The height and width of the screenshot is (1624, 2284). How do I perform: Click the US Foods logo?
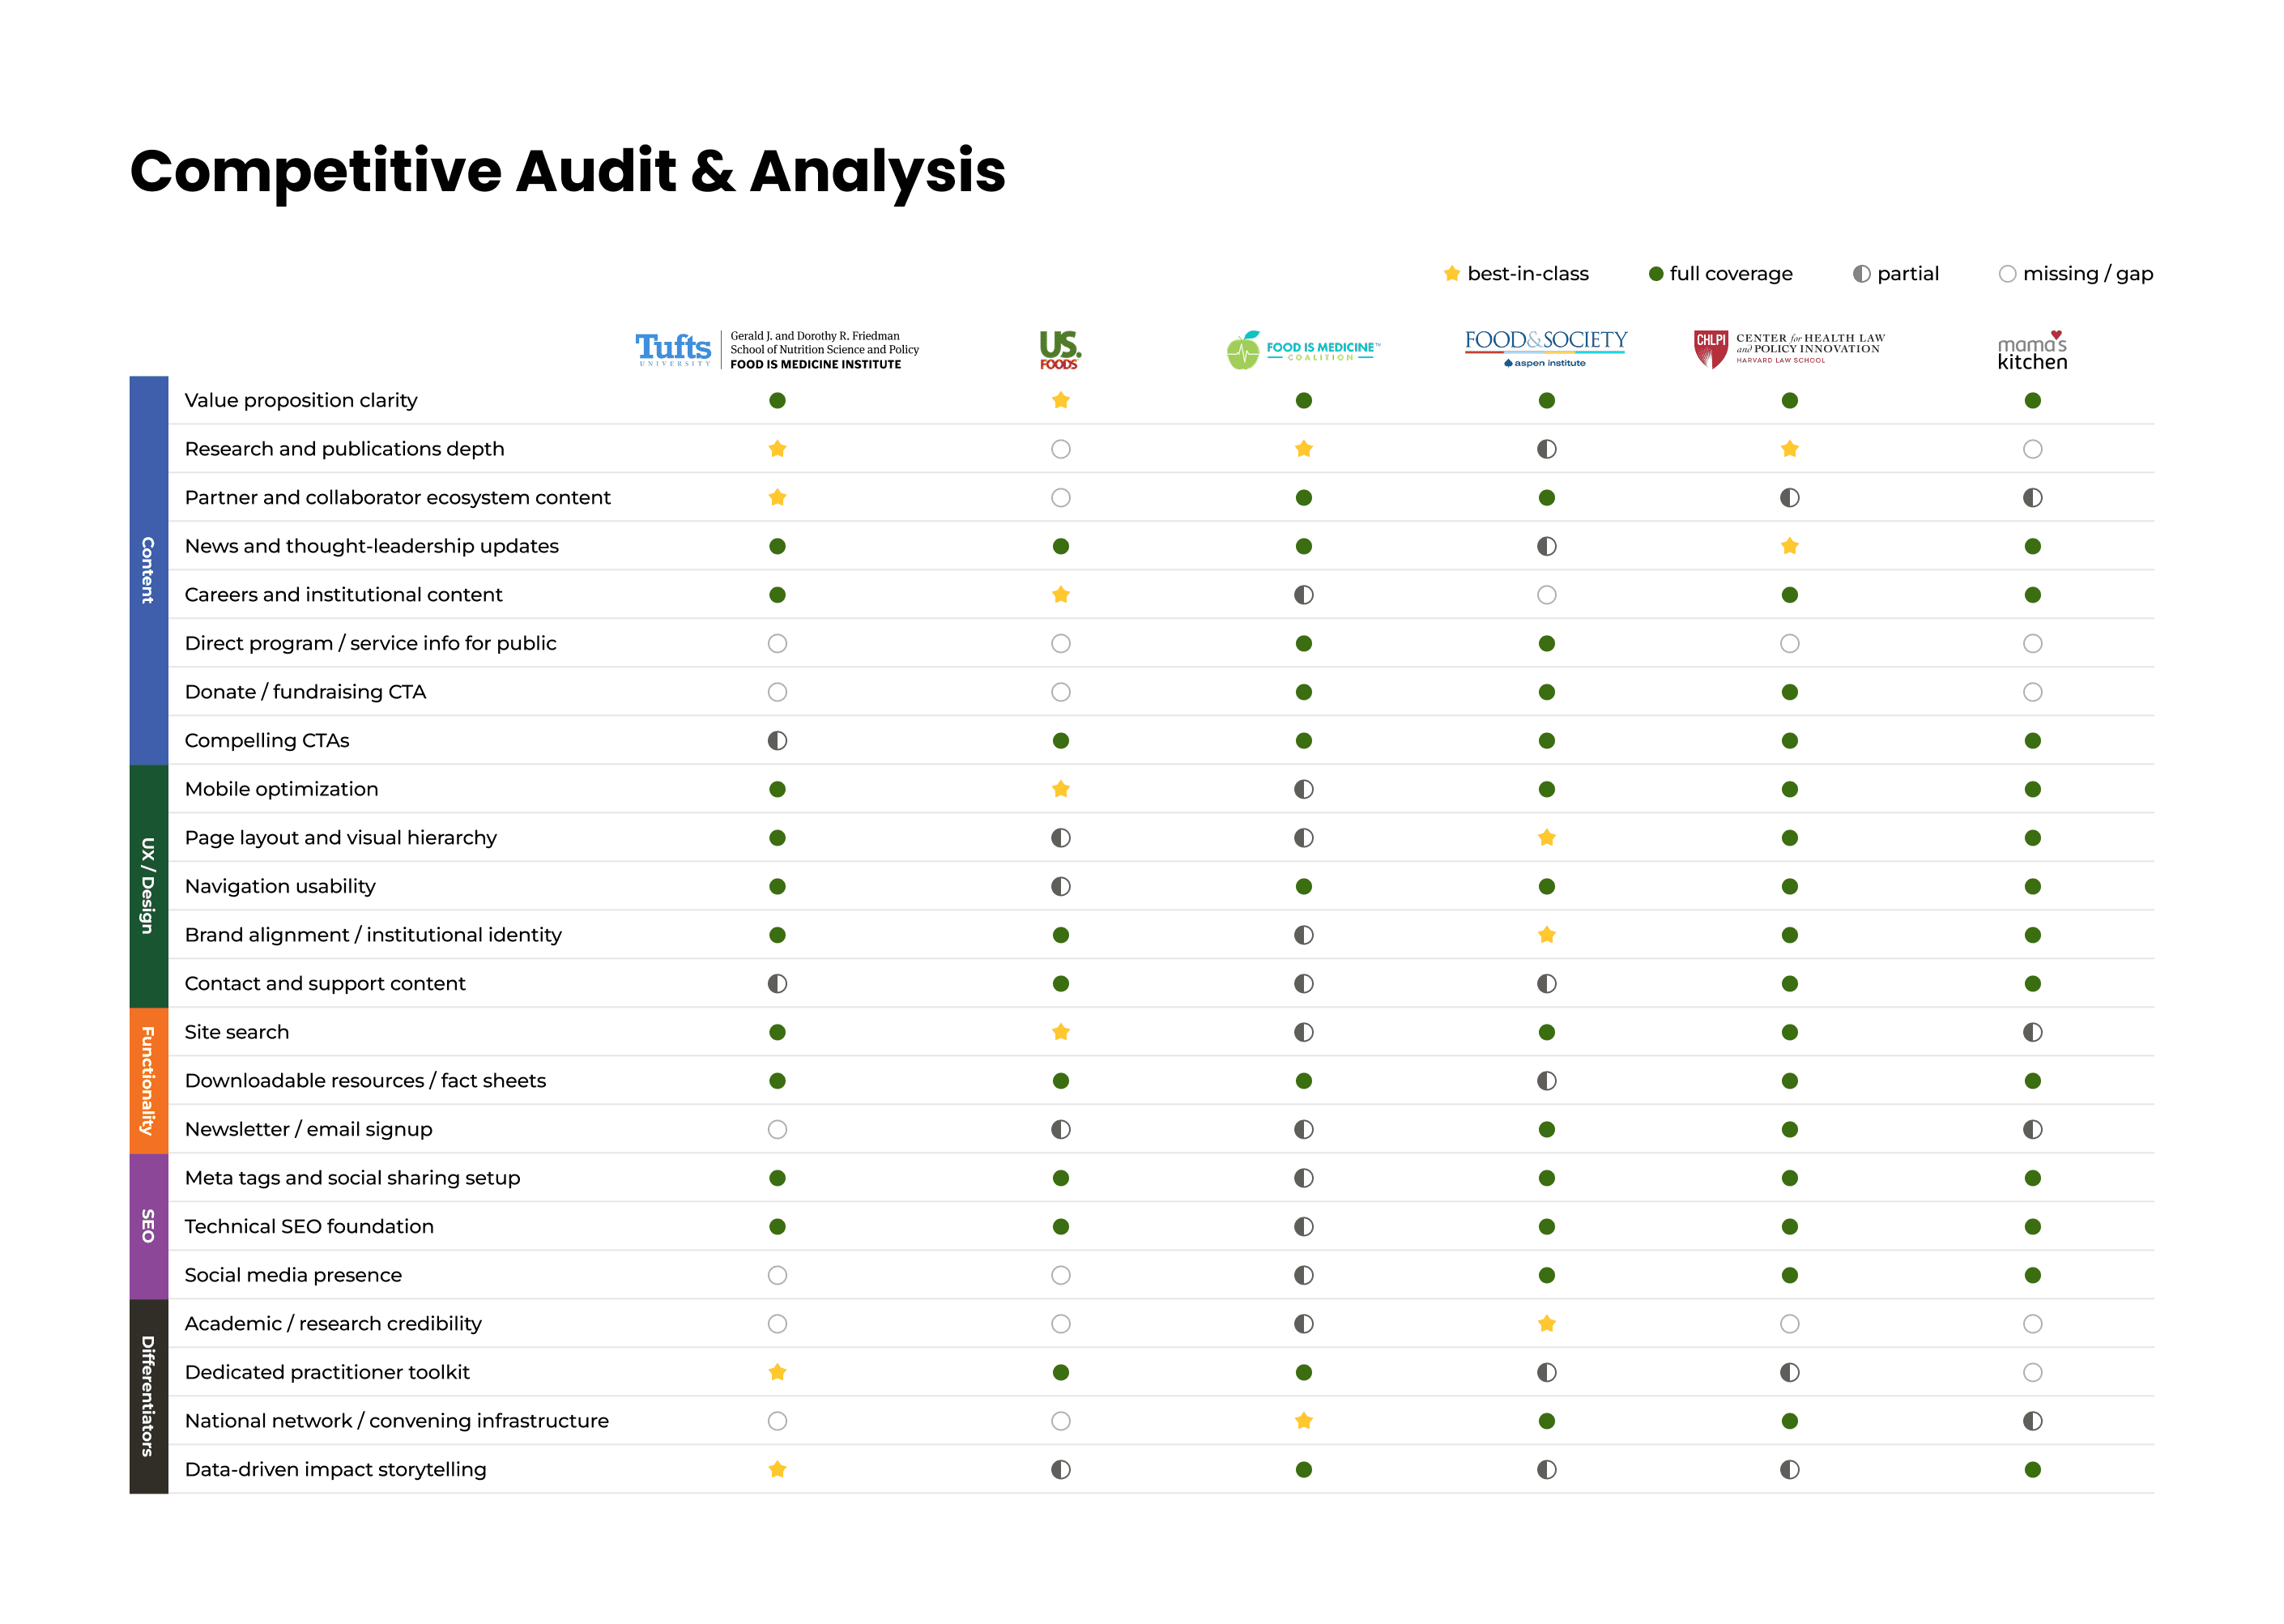point(1060,350)
